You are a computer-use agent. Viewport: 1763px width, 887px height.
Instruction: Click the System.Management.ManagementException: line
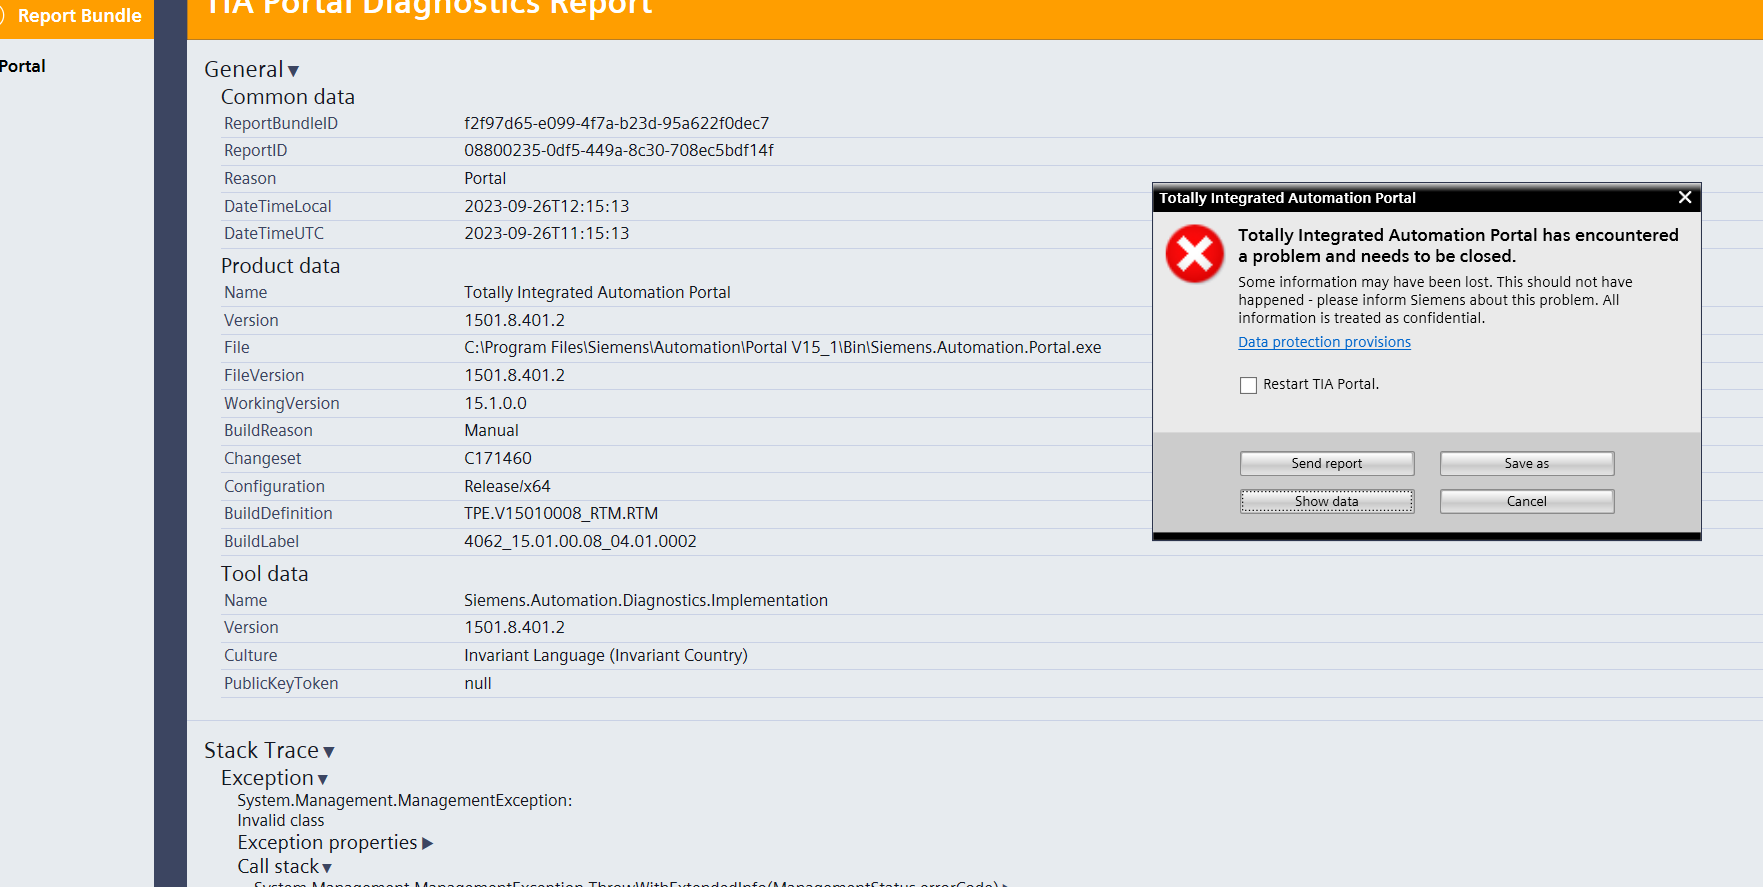[404, 800]
